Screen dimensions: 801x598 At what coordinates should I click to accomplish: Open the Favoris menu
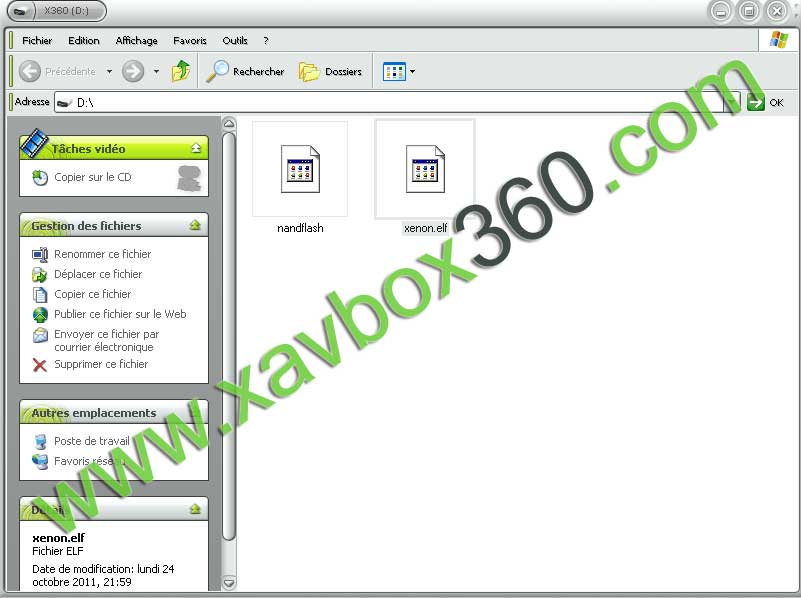coord(190,40)
